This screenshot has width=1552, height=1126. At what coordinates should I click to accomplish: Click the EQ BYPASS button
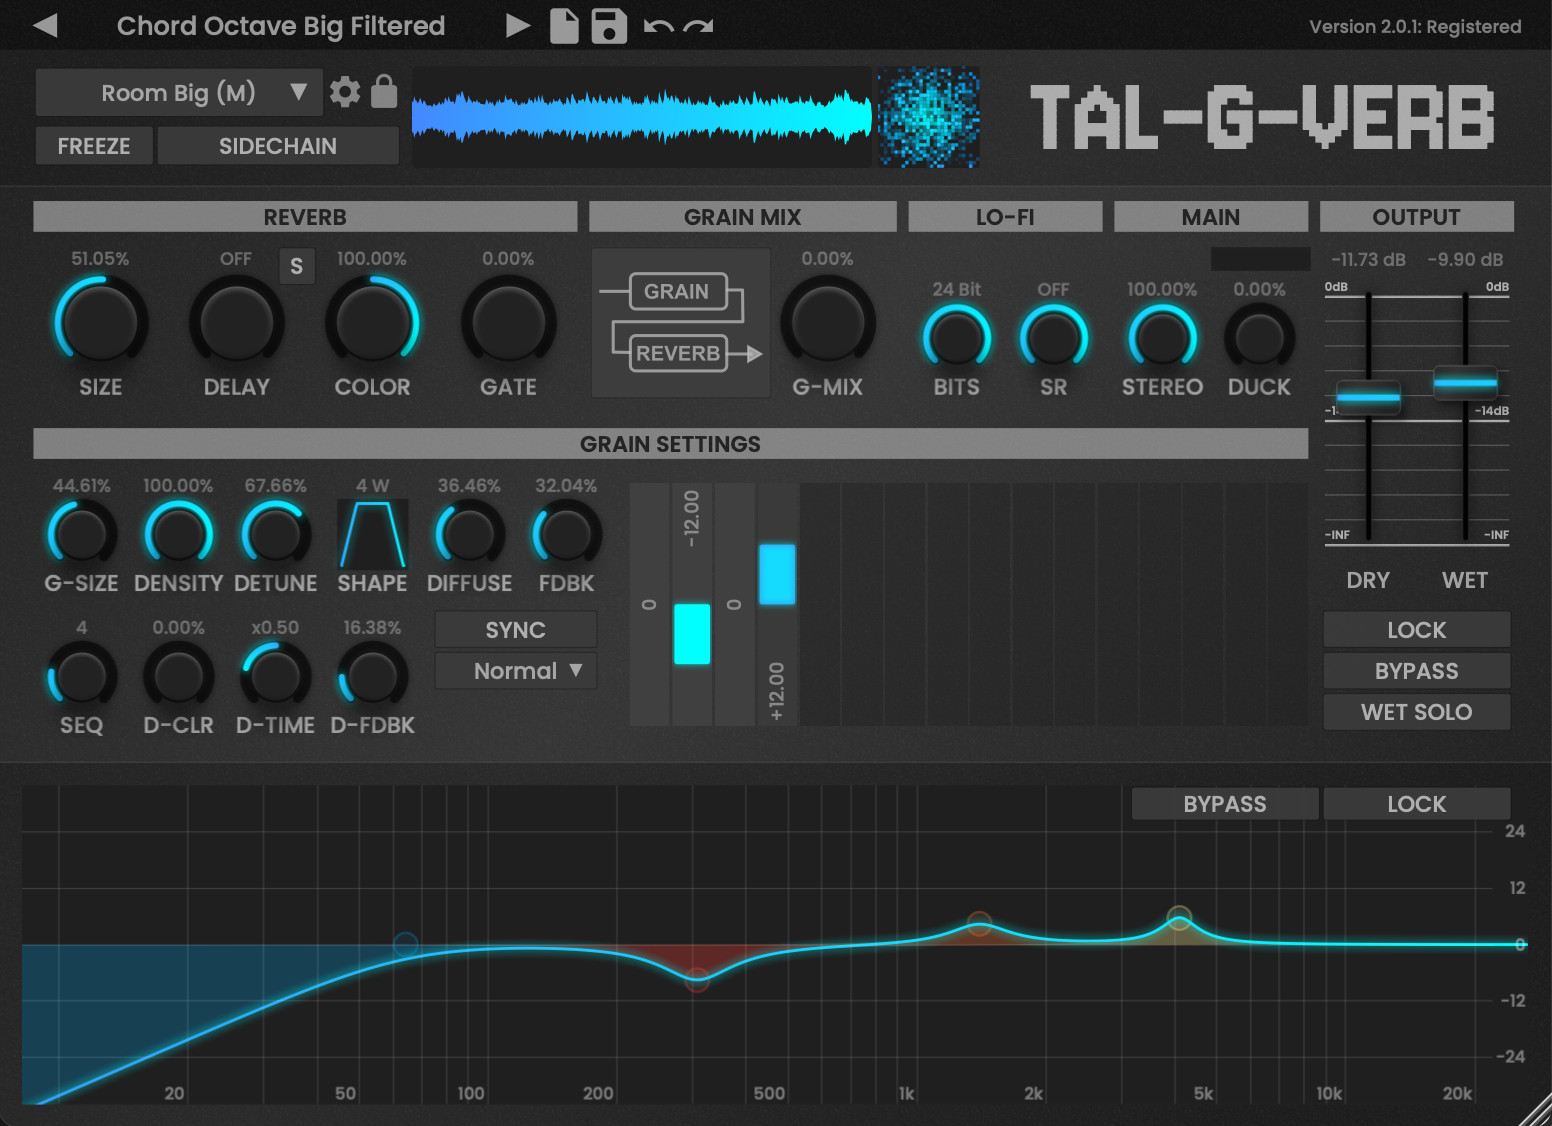pyautogui.click(x=1224, y=804)
